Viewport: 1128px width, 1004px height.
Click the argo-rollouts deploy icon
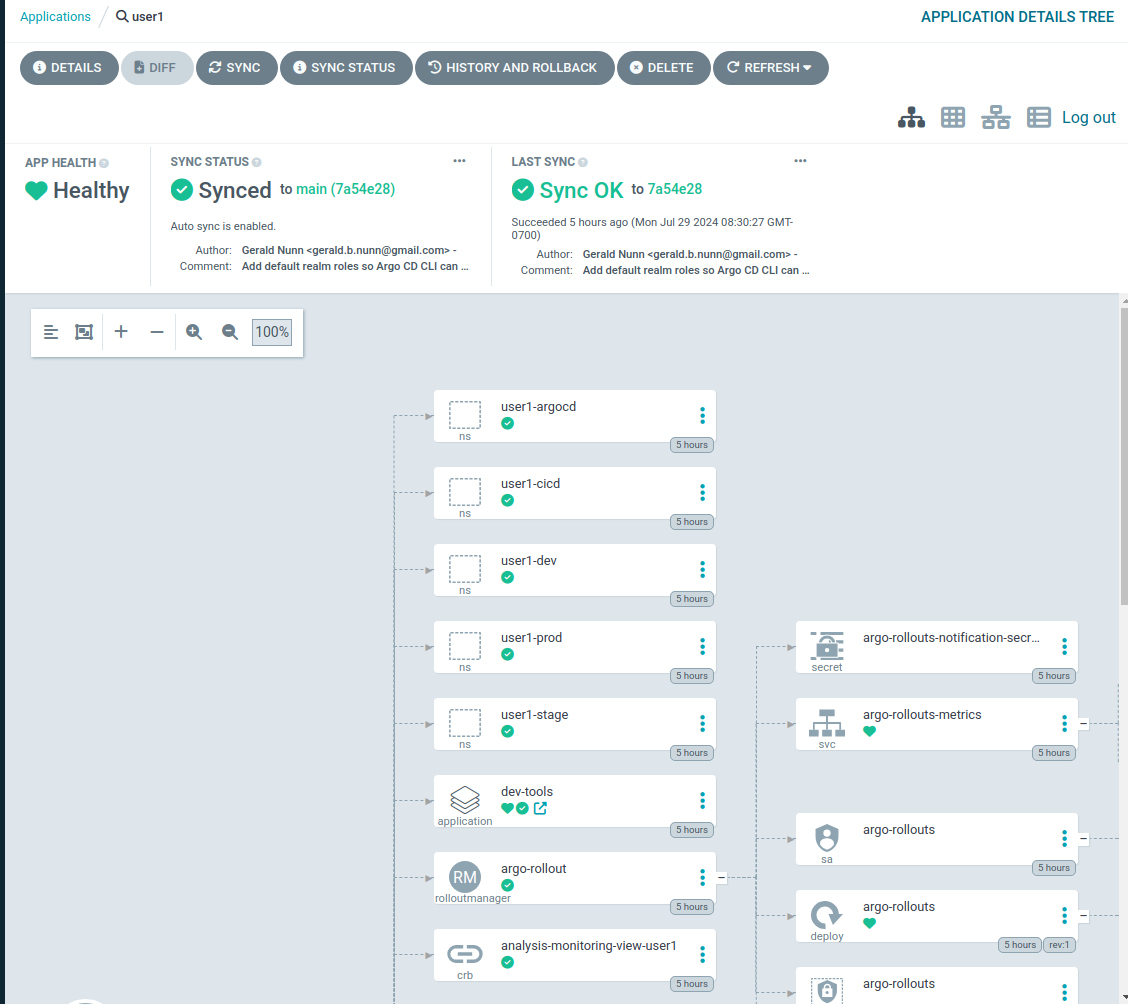[x=827, y=915]
